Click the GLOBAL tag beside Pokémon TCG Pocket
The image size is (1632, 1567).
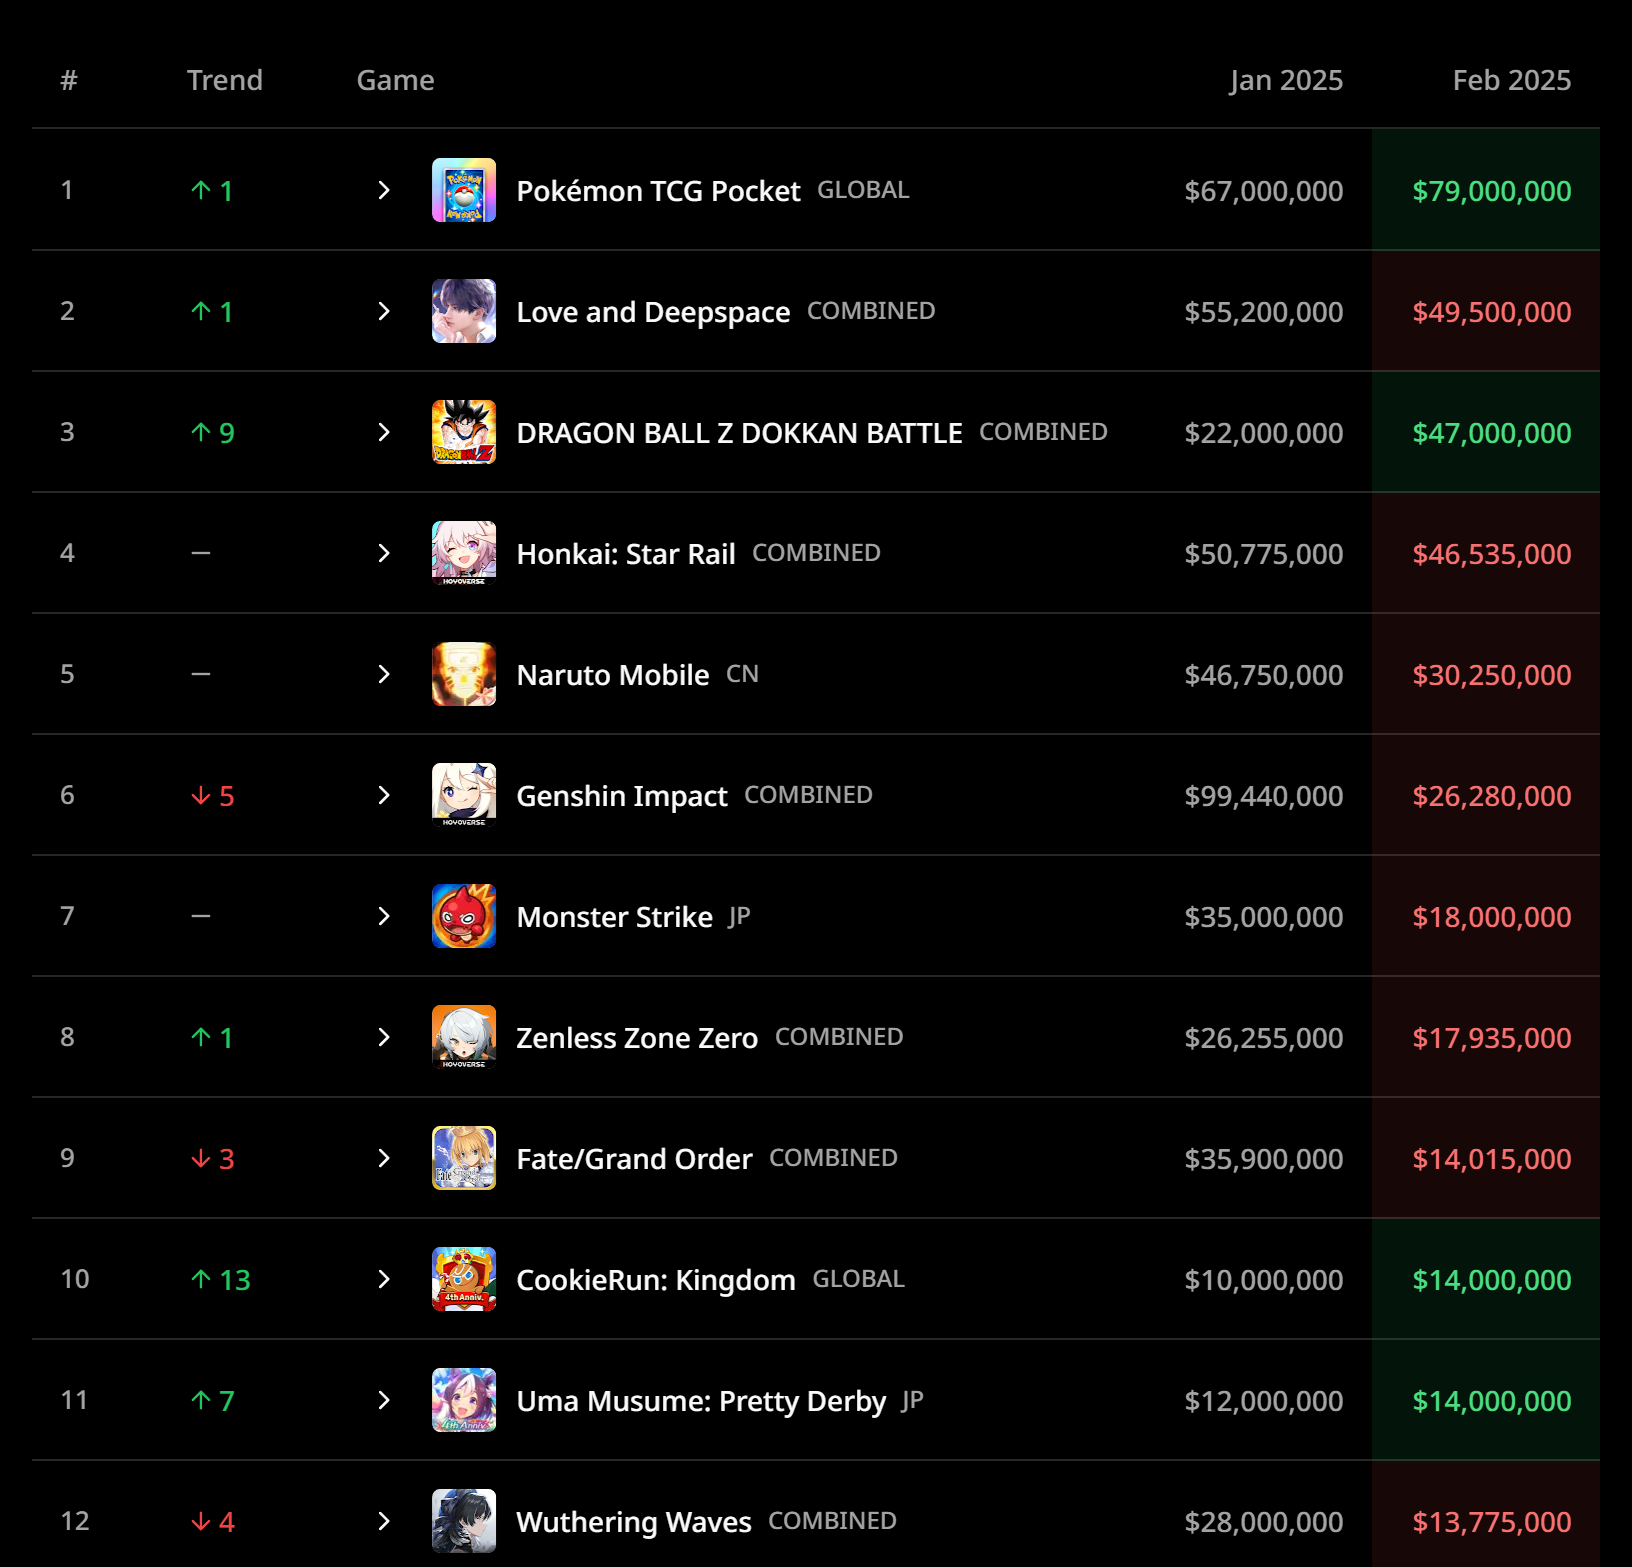pos(864,190)
